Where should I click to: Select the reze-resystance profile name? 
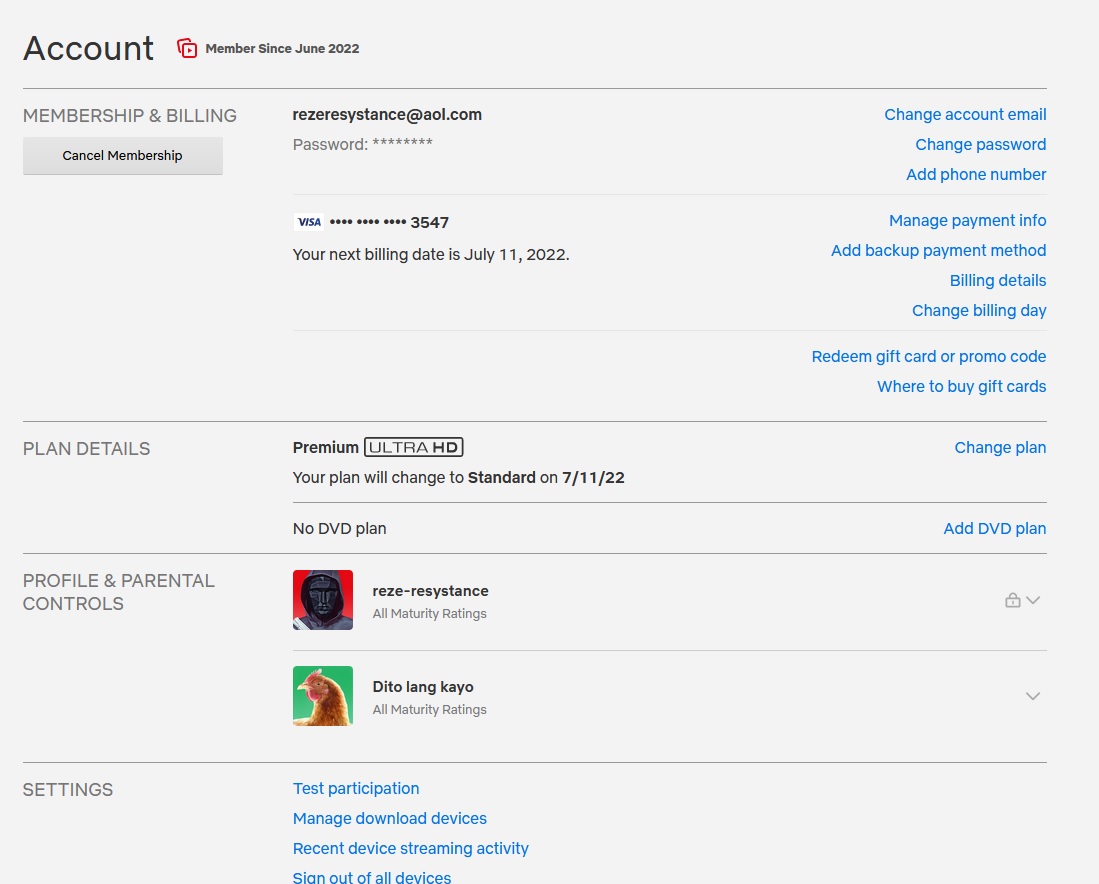[x=430, y=591]
